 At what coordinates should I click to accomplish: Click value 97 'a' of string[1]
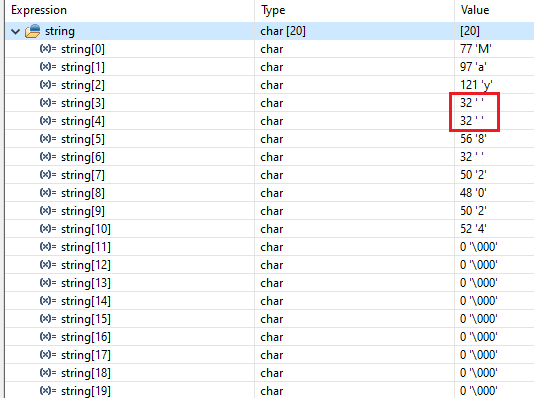pyautogui.click(x=473, y=67)
